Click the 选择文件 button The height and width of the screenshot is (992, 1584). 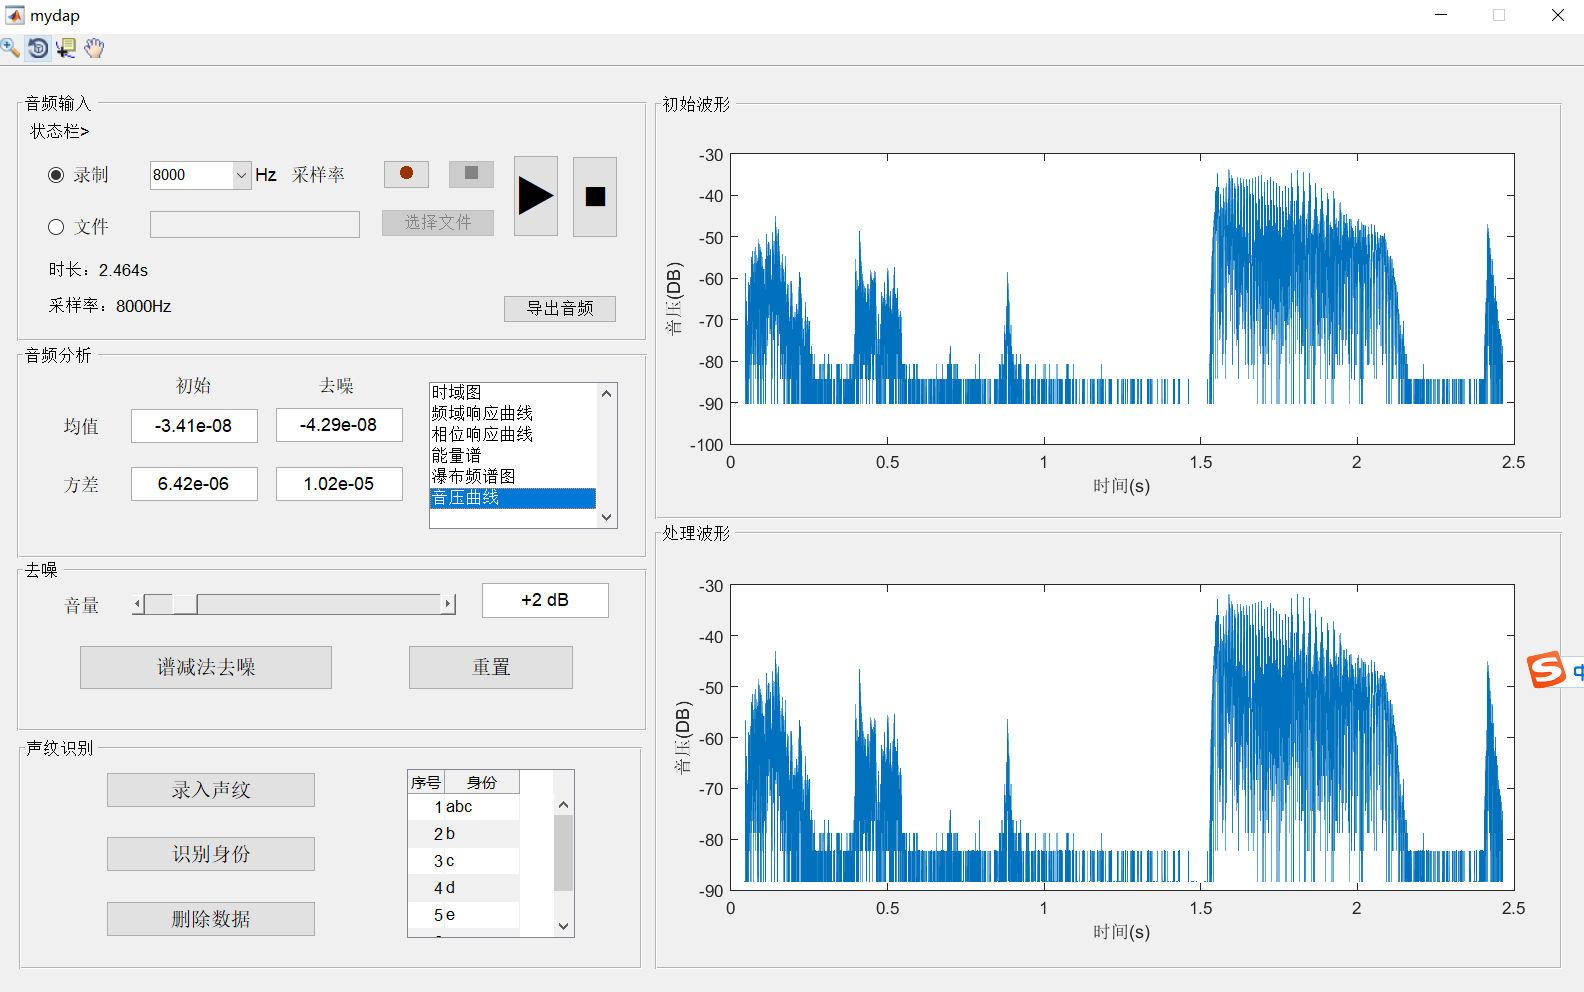click(x=438, y=223)
